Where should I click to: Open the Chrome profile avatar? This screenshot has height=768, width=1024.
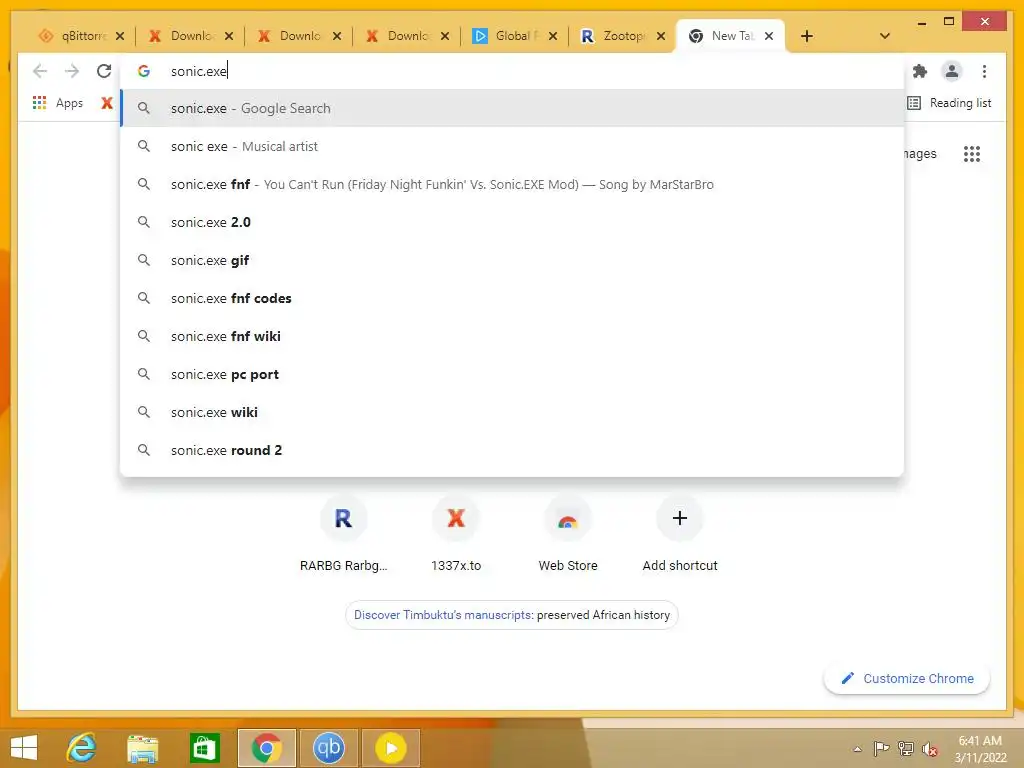952,71
